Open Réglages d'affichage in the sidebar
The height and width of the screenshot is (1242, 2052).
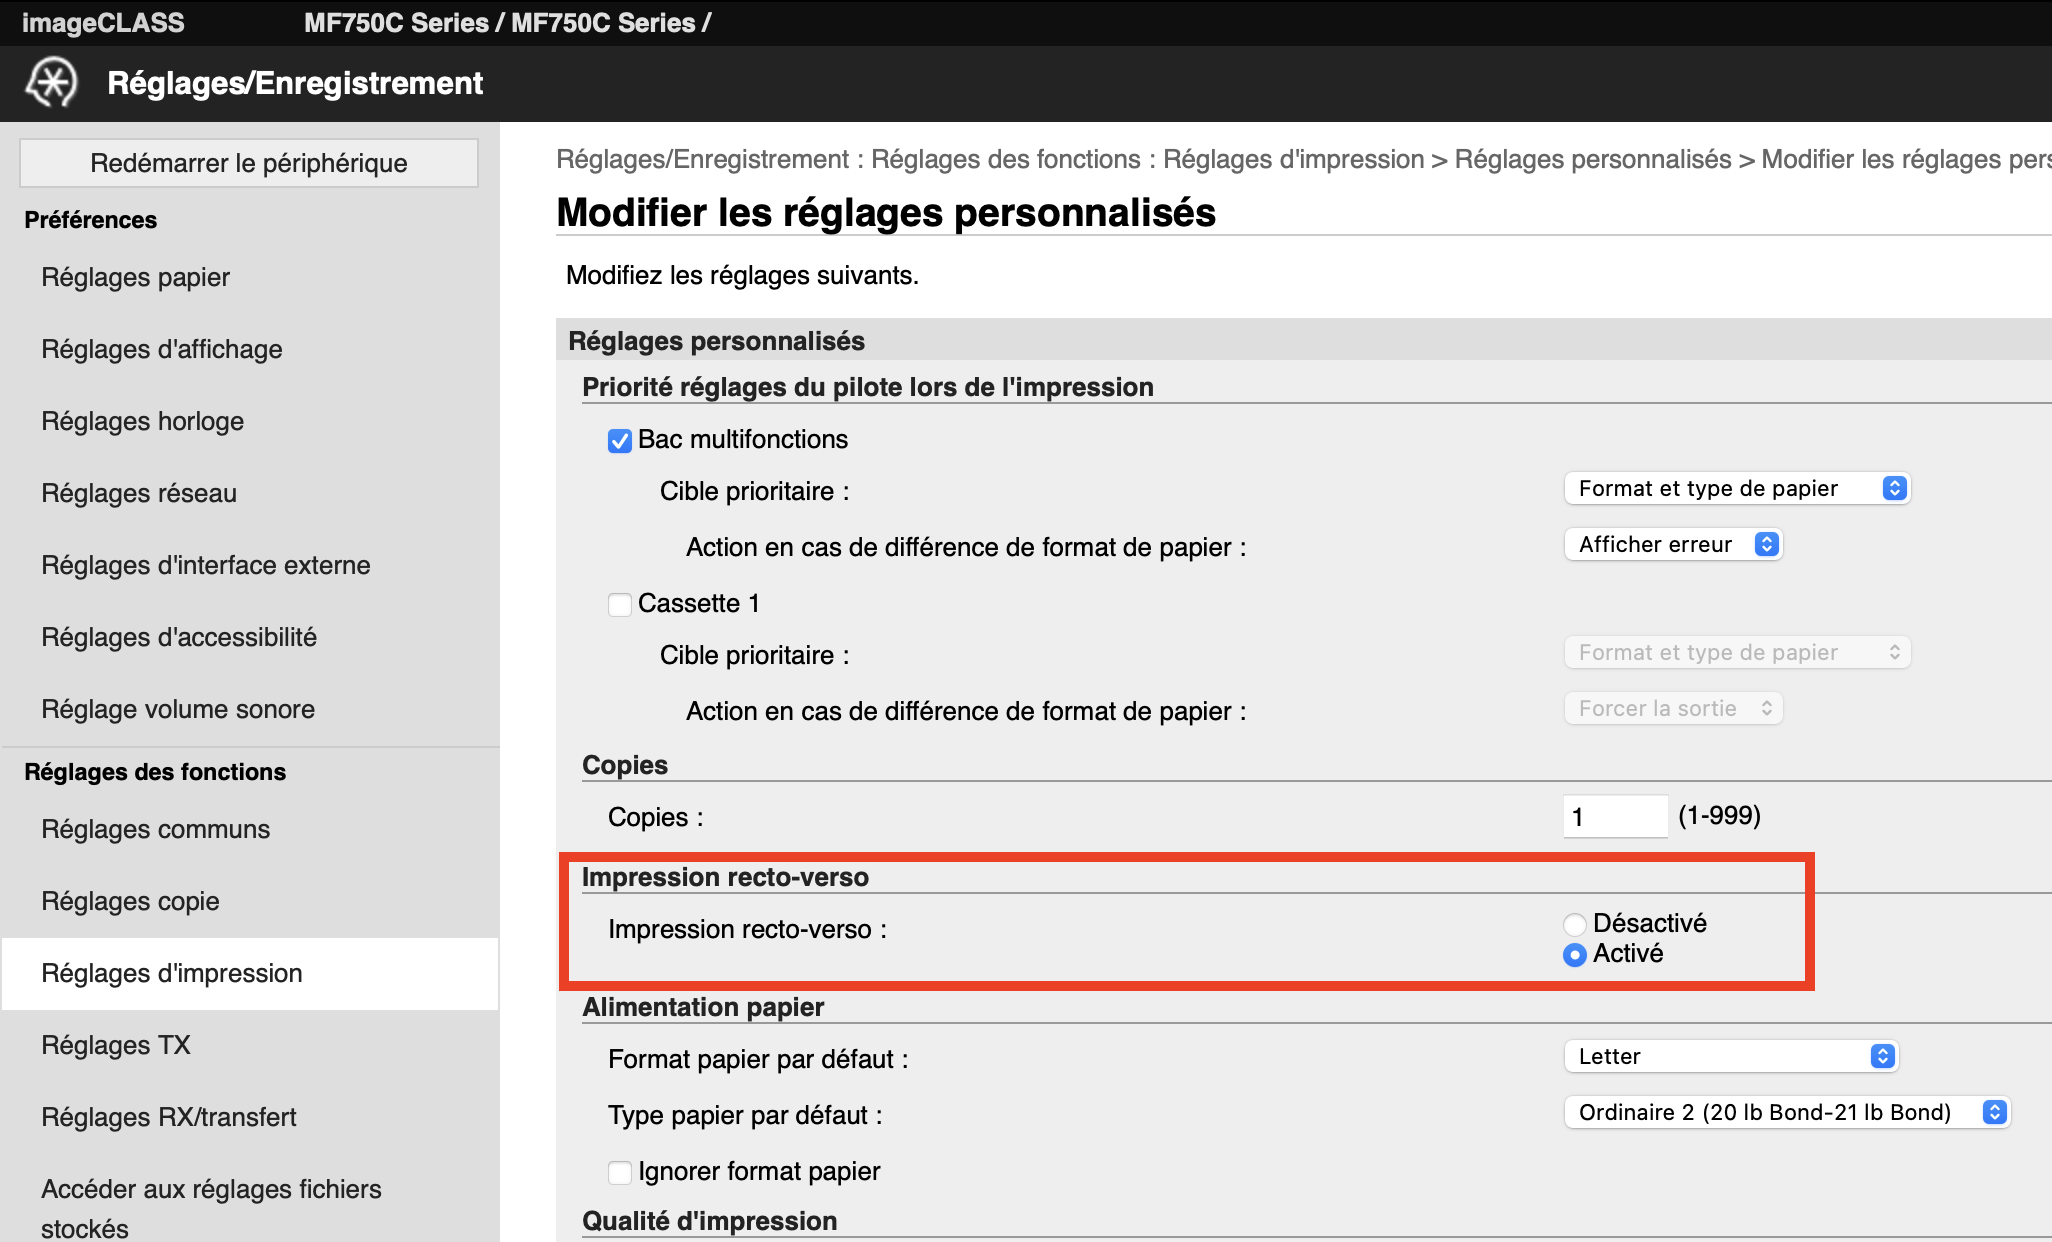[x=161, y=349]
